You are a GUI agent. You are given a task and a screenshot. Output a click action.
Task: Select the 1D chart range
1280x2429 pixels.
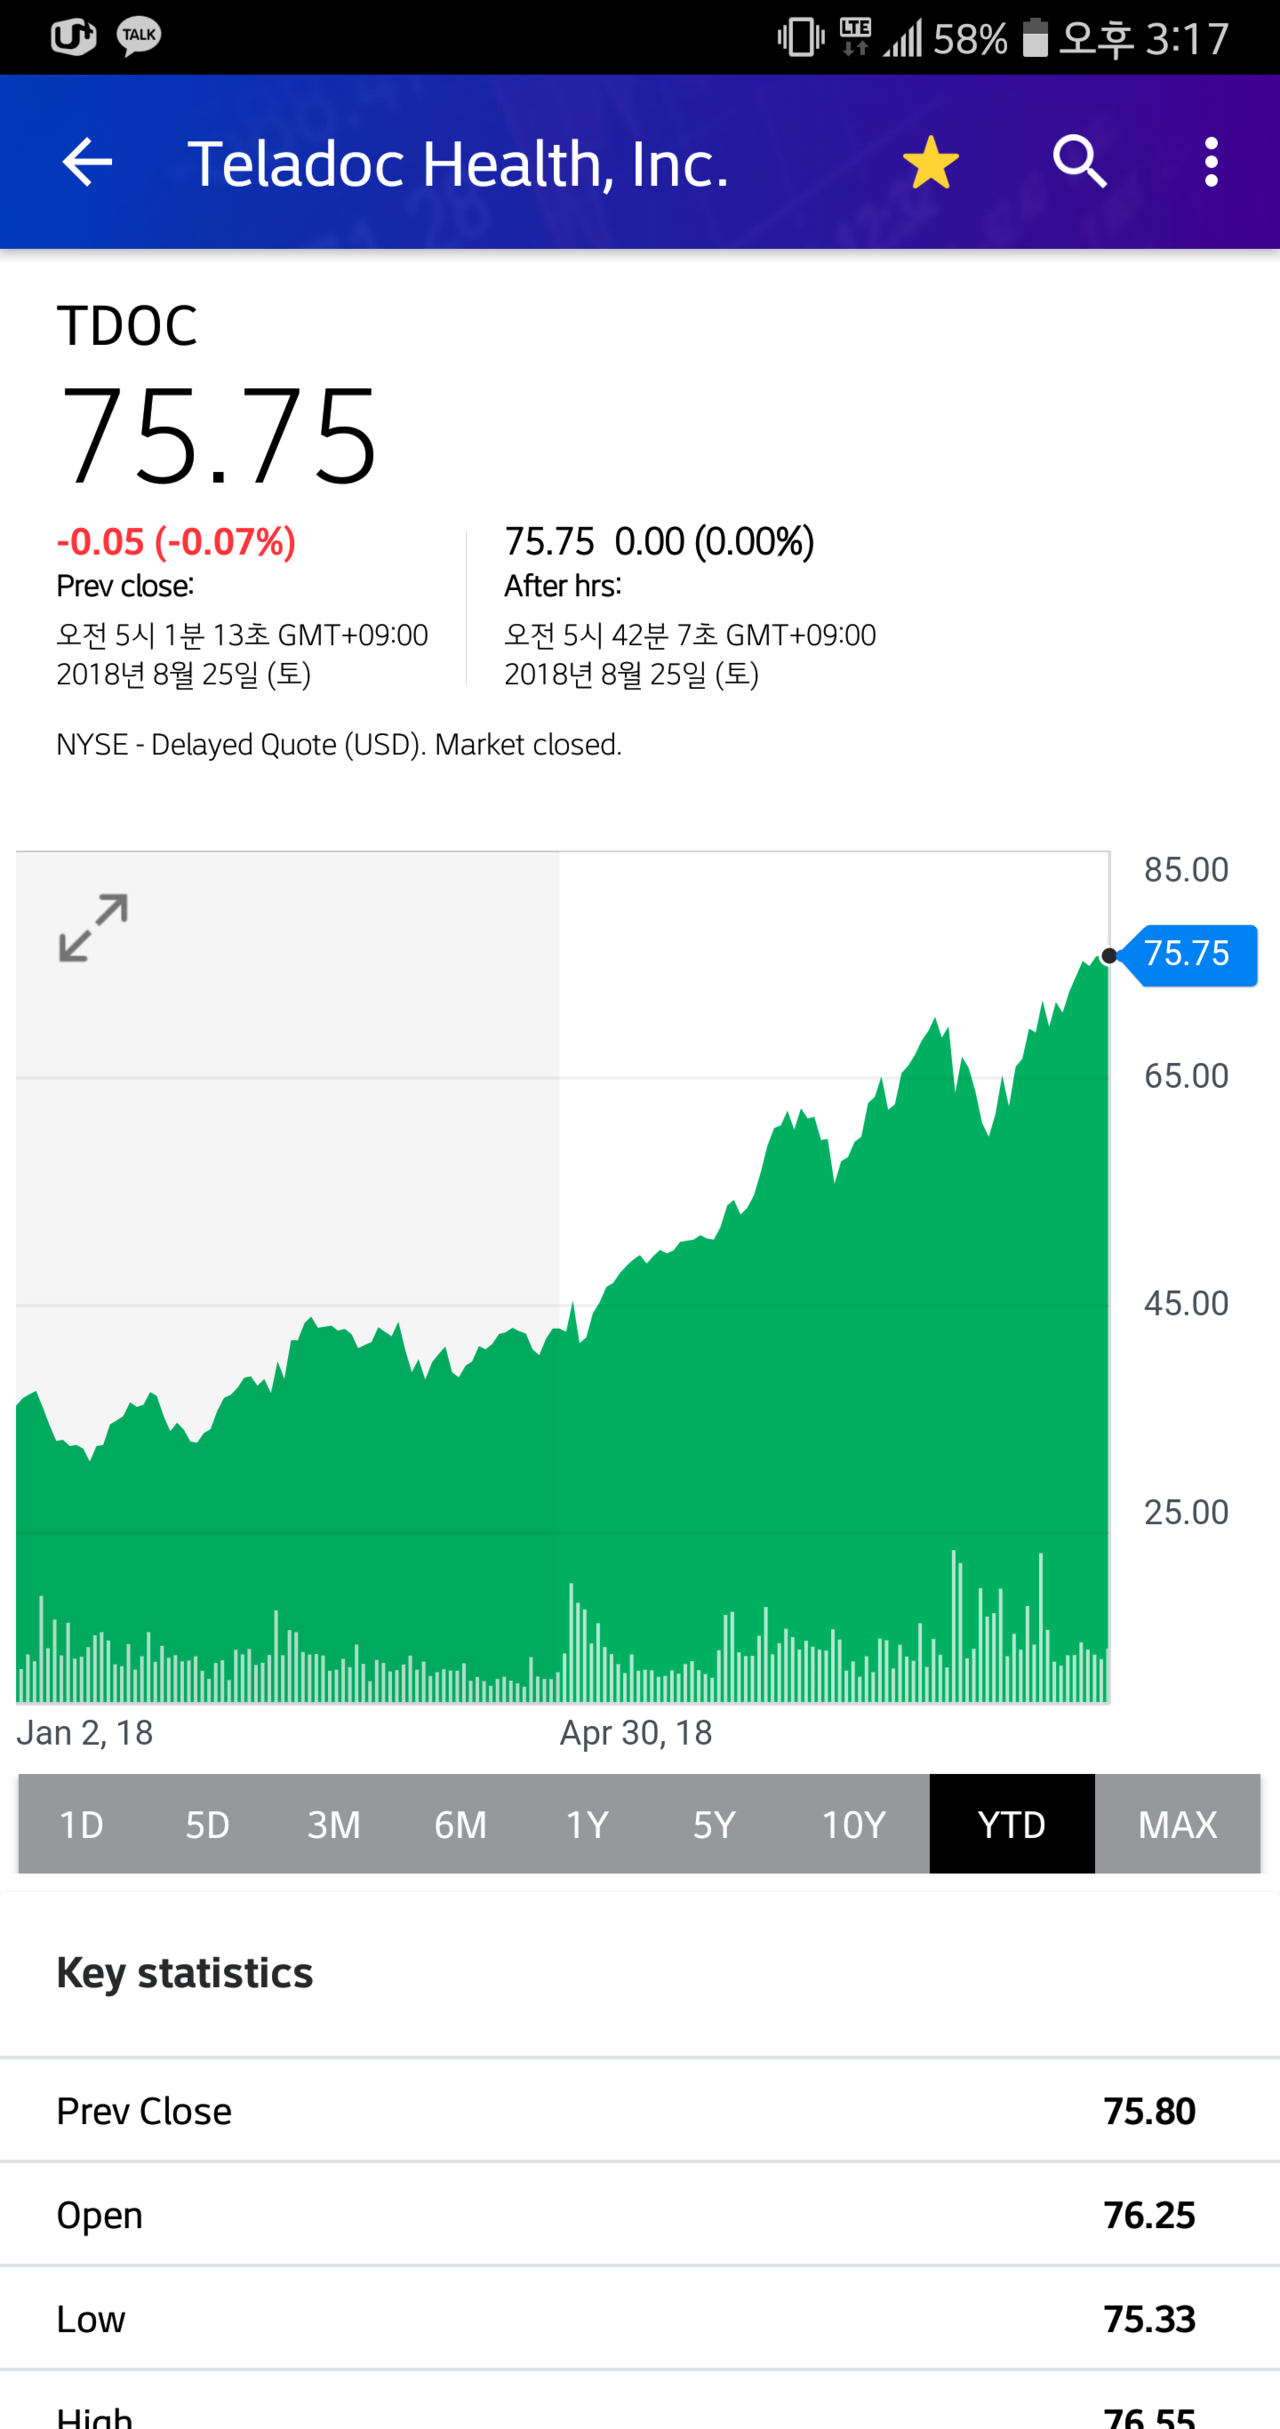81,1825
